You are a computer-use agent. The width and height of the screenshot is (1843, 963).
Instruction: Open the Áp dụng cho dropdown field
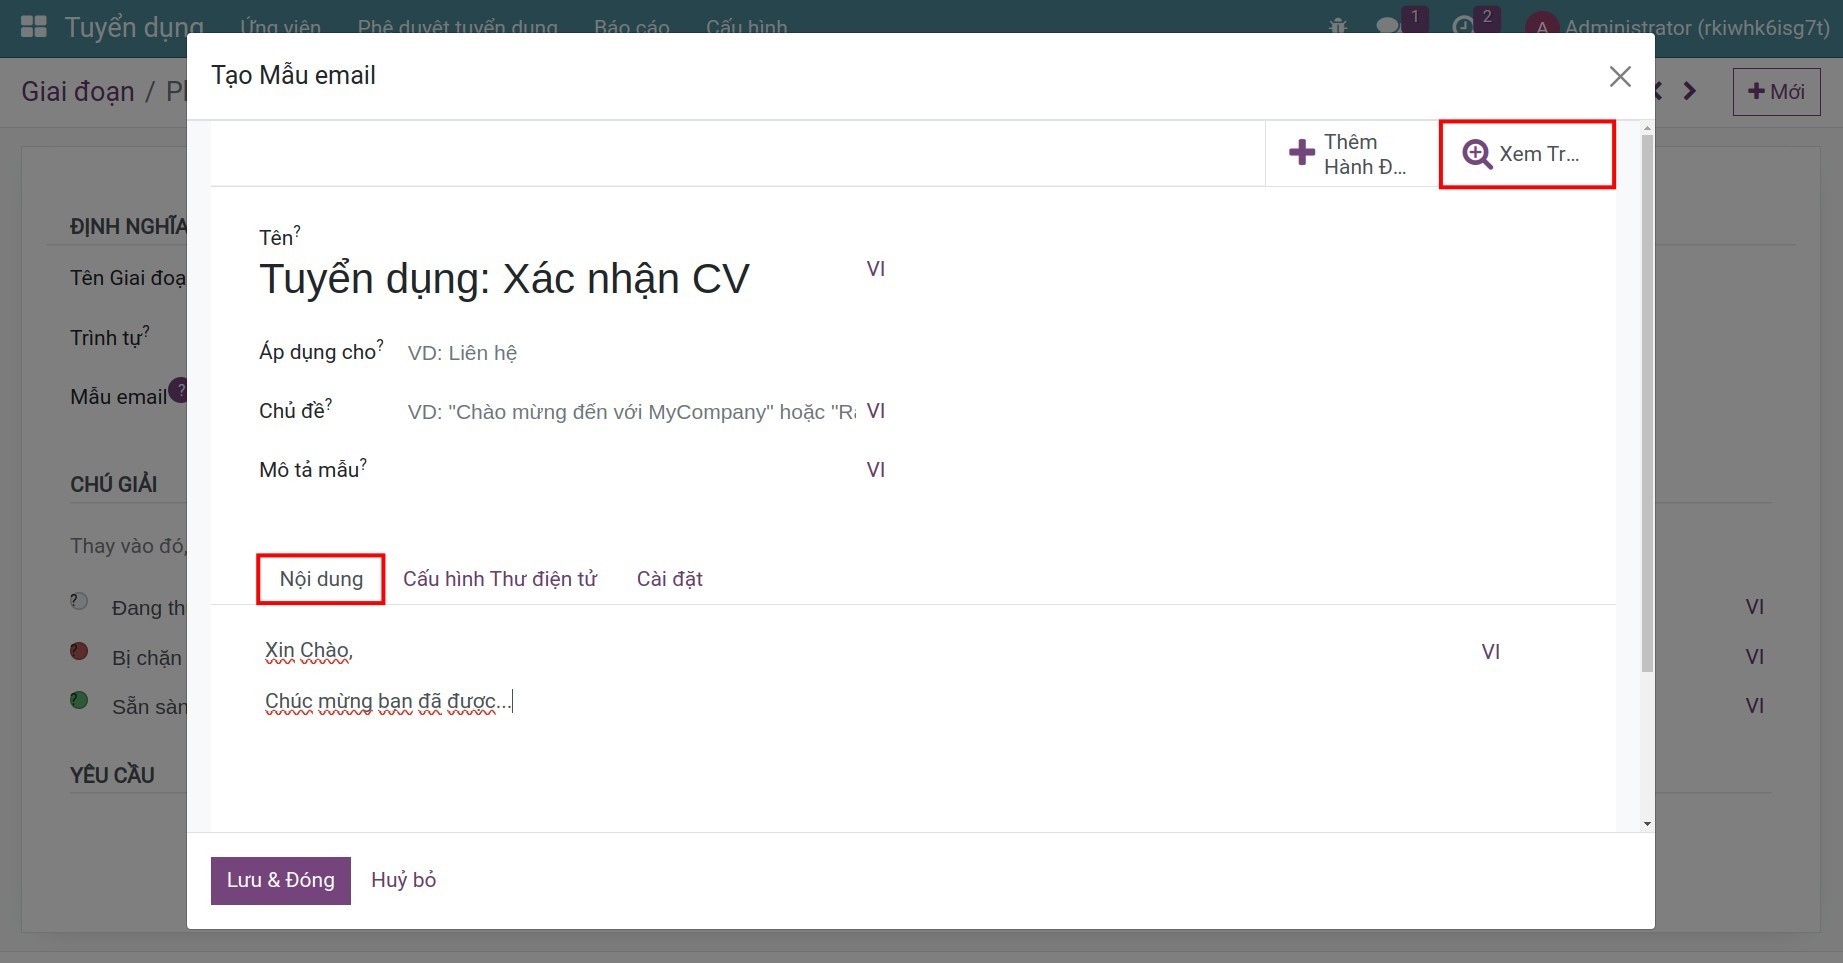[x=630, y=353]
